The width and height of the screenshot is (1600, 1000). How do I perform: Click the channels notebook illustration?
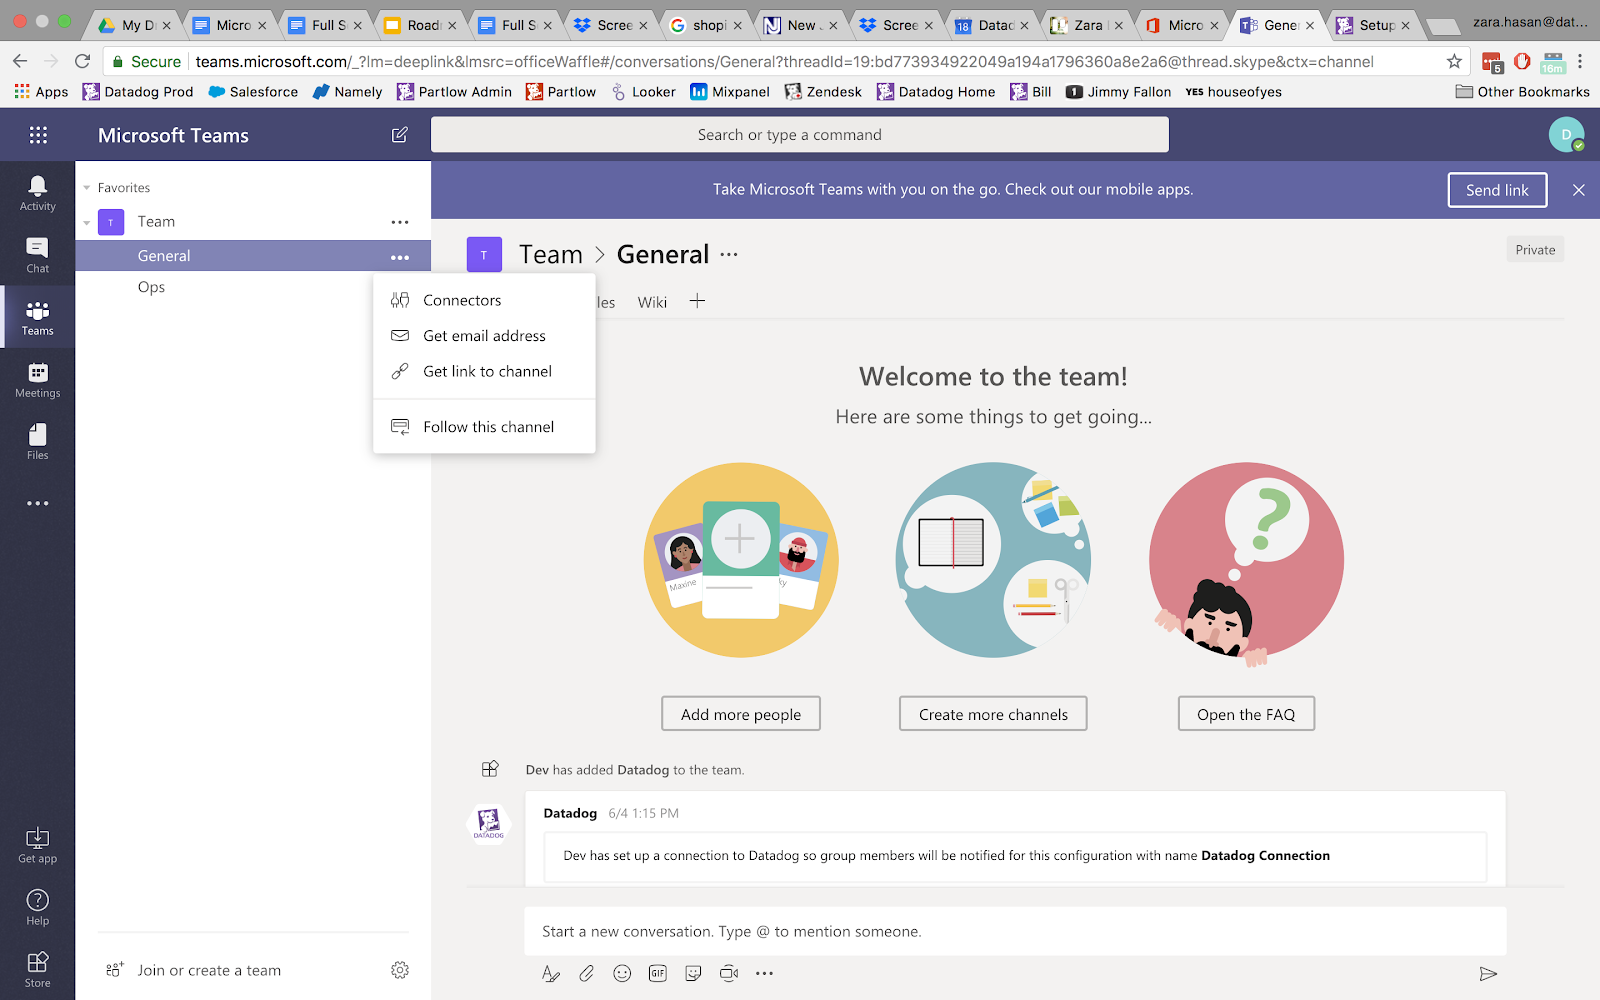point(993,560)
